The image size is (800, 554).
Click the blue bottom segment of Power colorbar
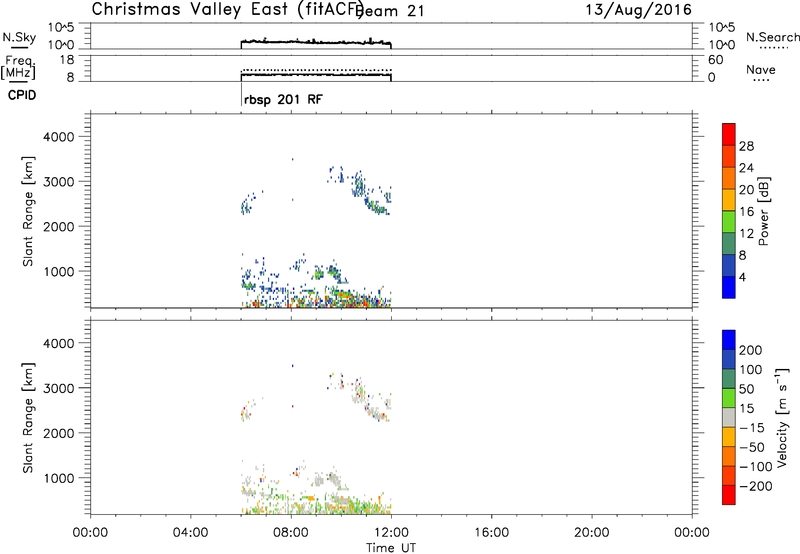(729, 287)
